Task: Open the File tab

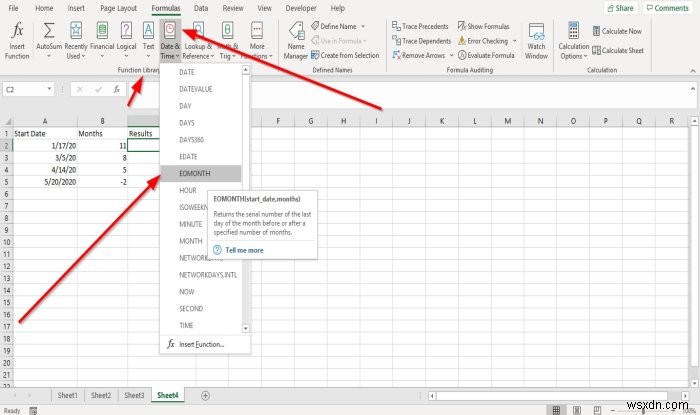Action: point(13,8)
